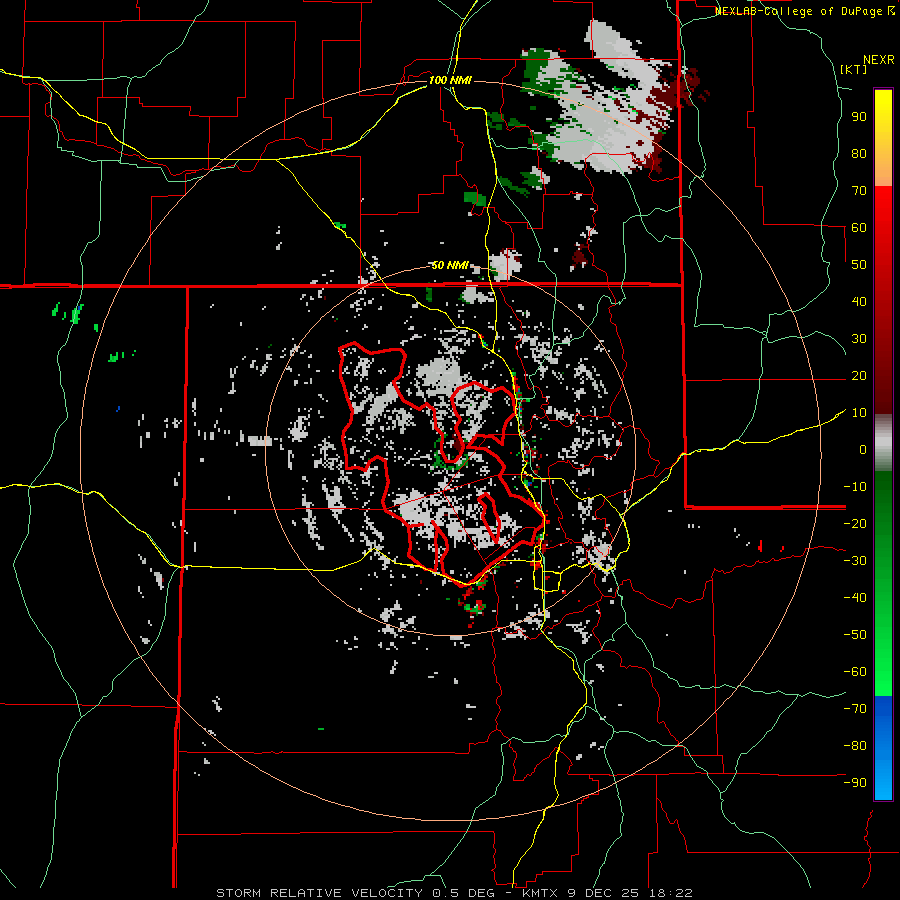Click the 50 value on the velocity scale
900x900 pixels.
coord(859,265)
